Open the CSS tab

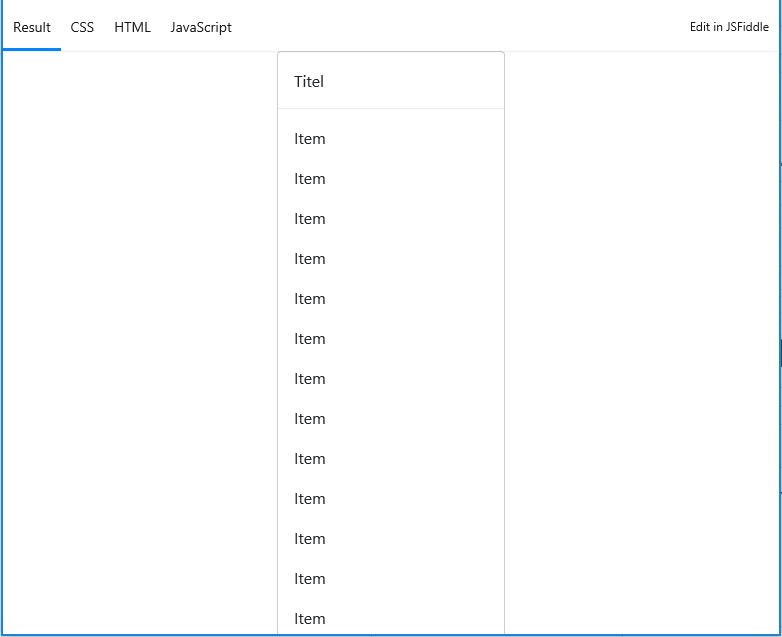coord(82,27)
